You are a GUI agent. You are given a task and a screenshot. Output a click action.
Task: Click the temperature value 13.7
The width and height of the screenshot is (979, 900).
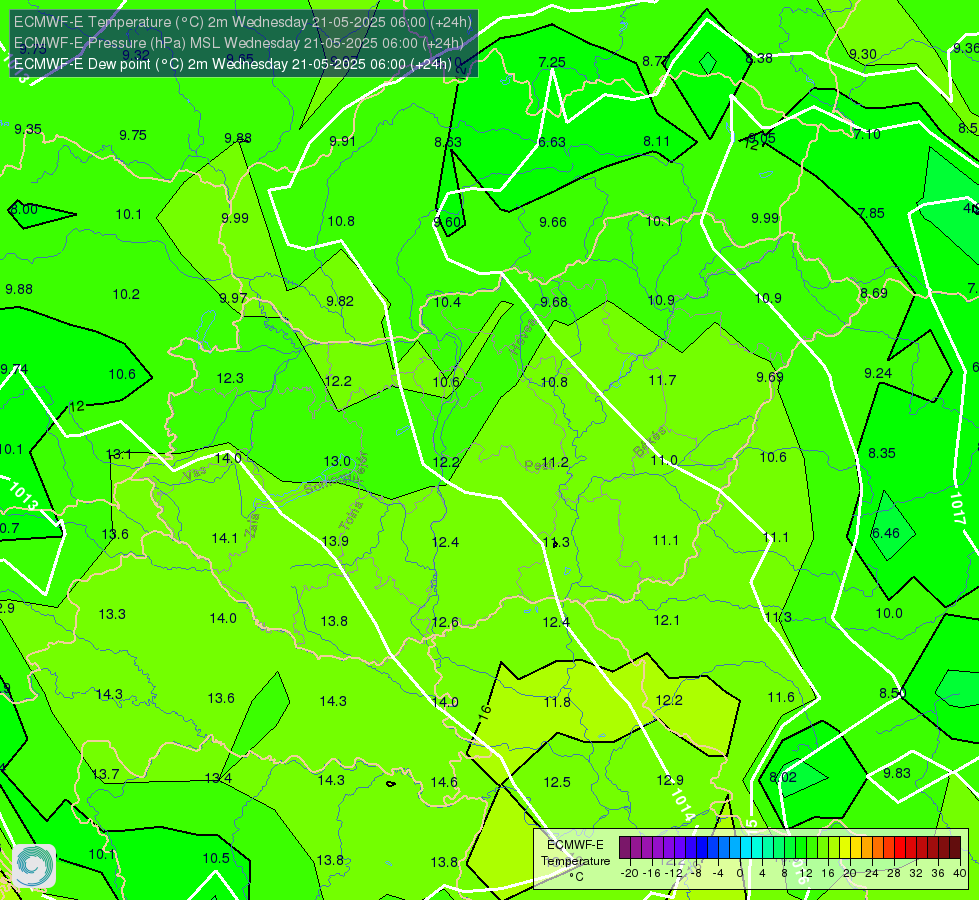(x=106, y=774)
